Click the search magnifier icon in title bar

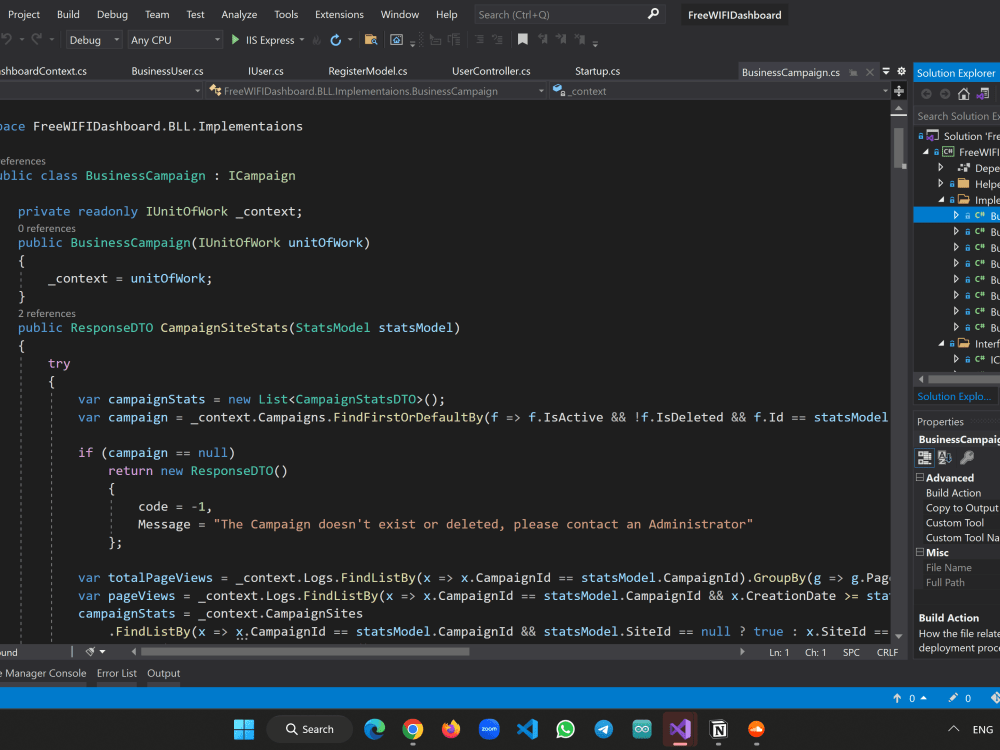[x=653, y=14]
